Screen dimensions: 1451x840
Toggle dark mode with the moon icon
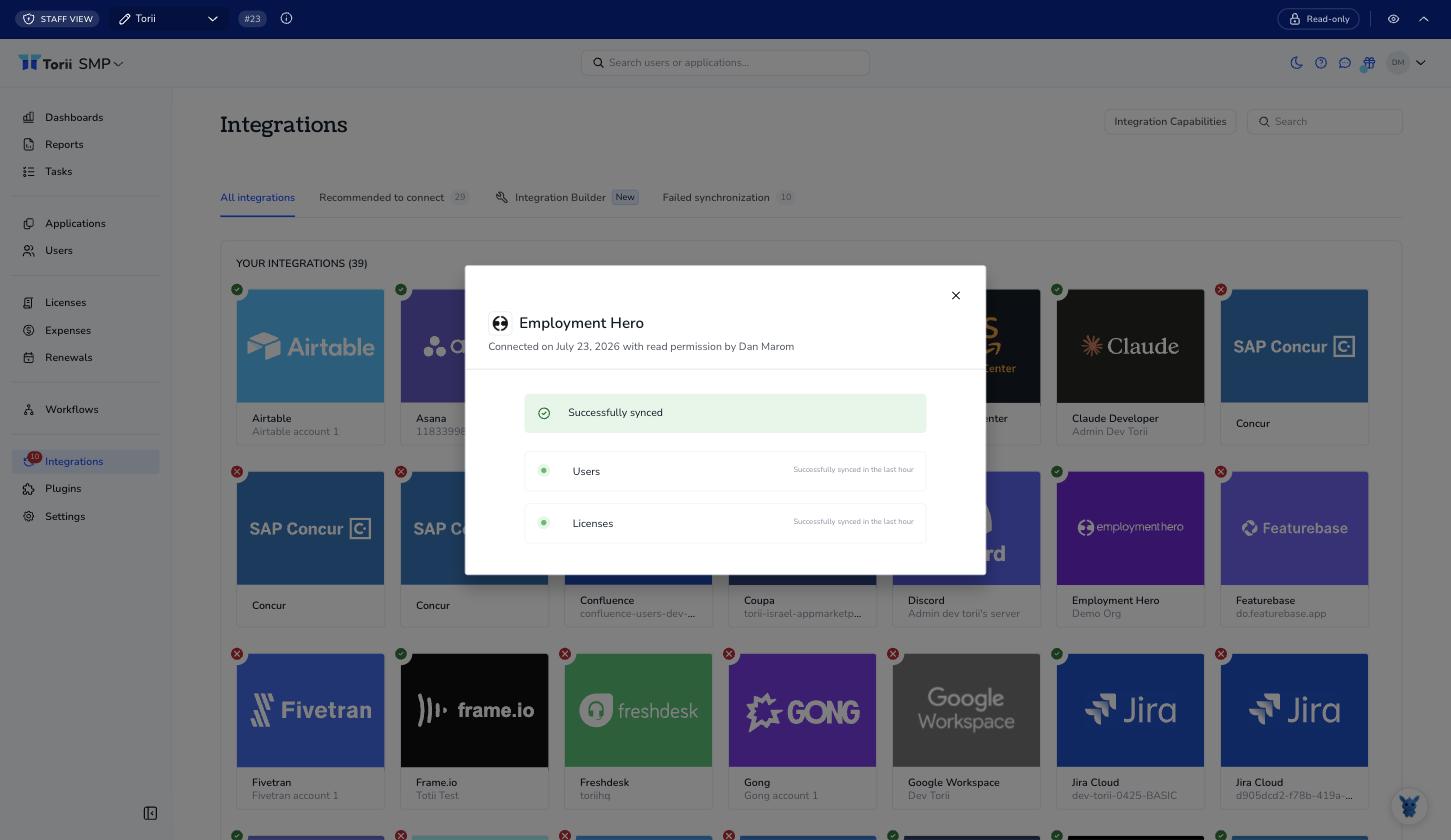(1297, 62)
